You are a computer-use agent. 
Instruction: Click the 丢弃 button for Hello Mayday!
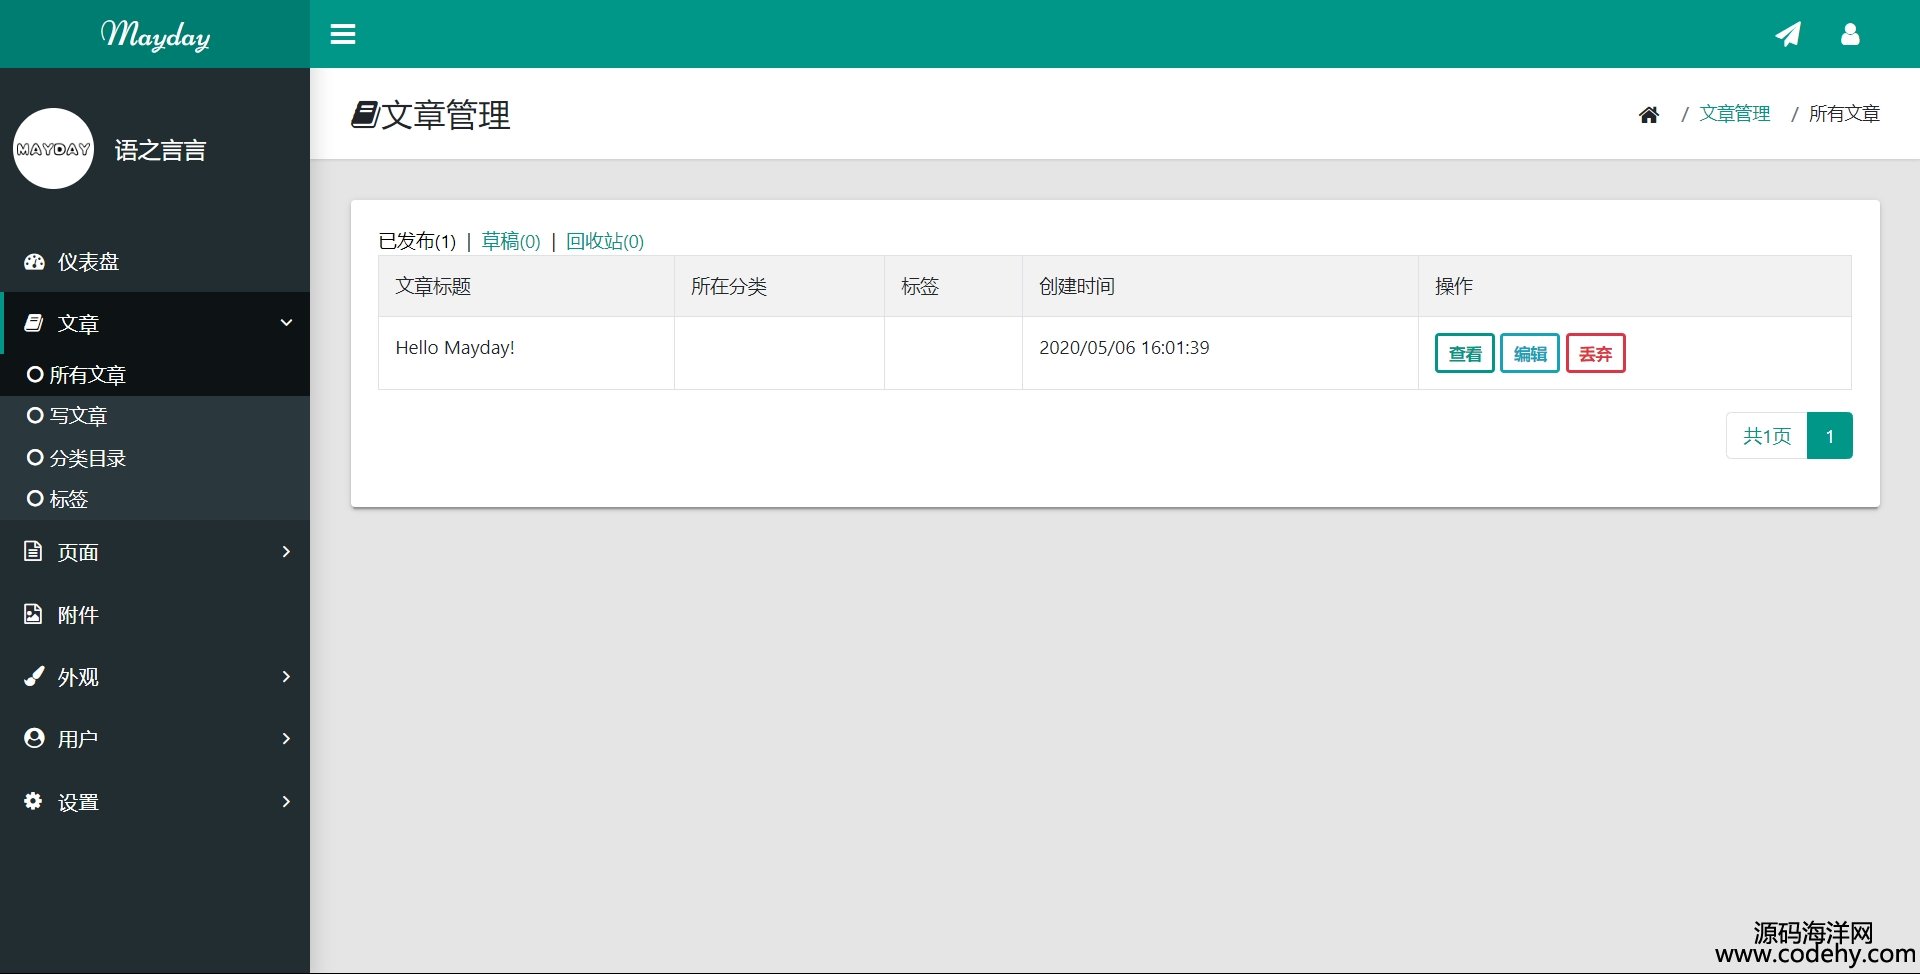(1596, 353)
